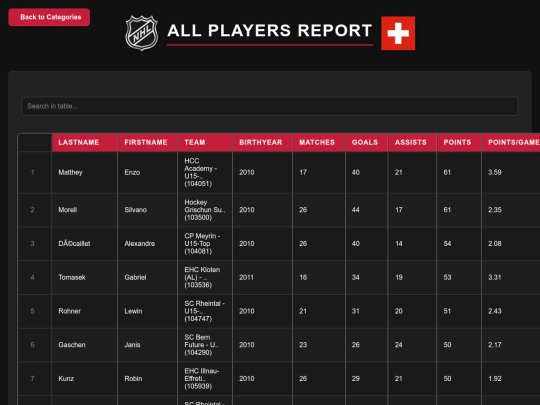The width and height of the screenshot is (540, 405).
Task: Sort by the MATCHES column header
Action: click(x=319, y=143)
